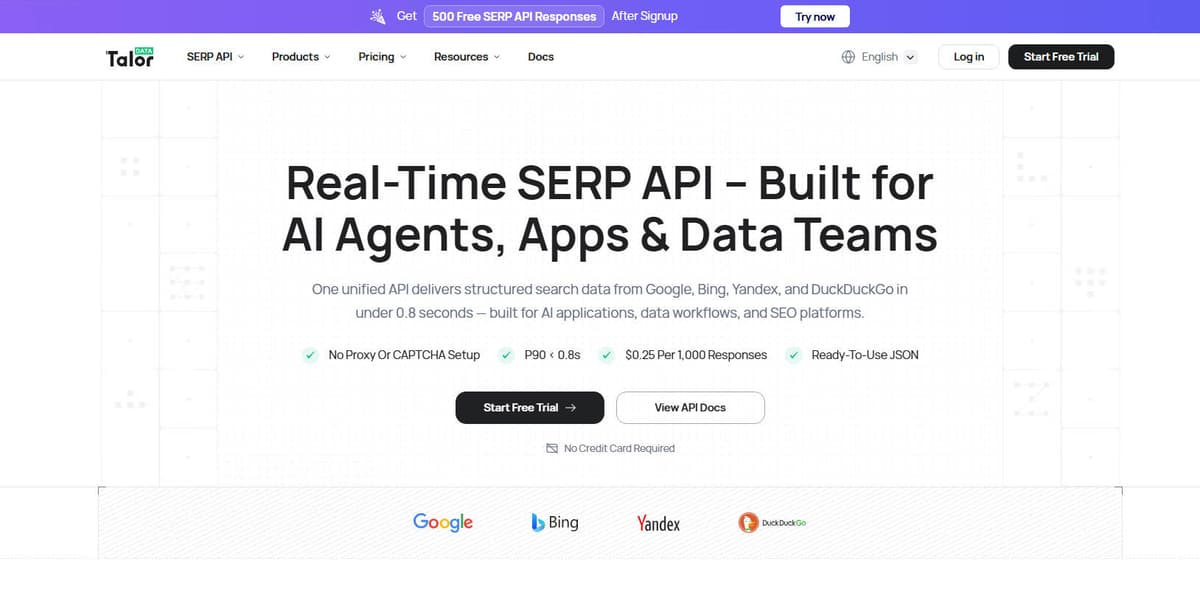The width and height of the screenshot is (1200, 598).
Task: Select the hero Start Free Trial button
Action: click(x=530, y=408)
